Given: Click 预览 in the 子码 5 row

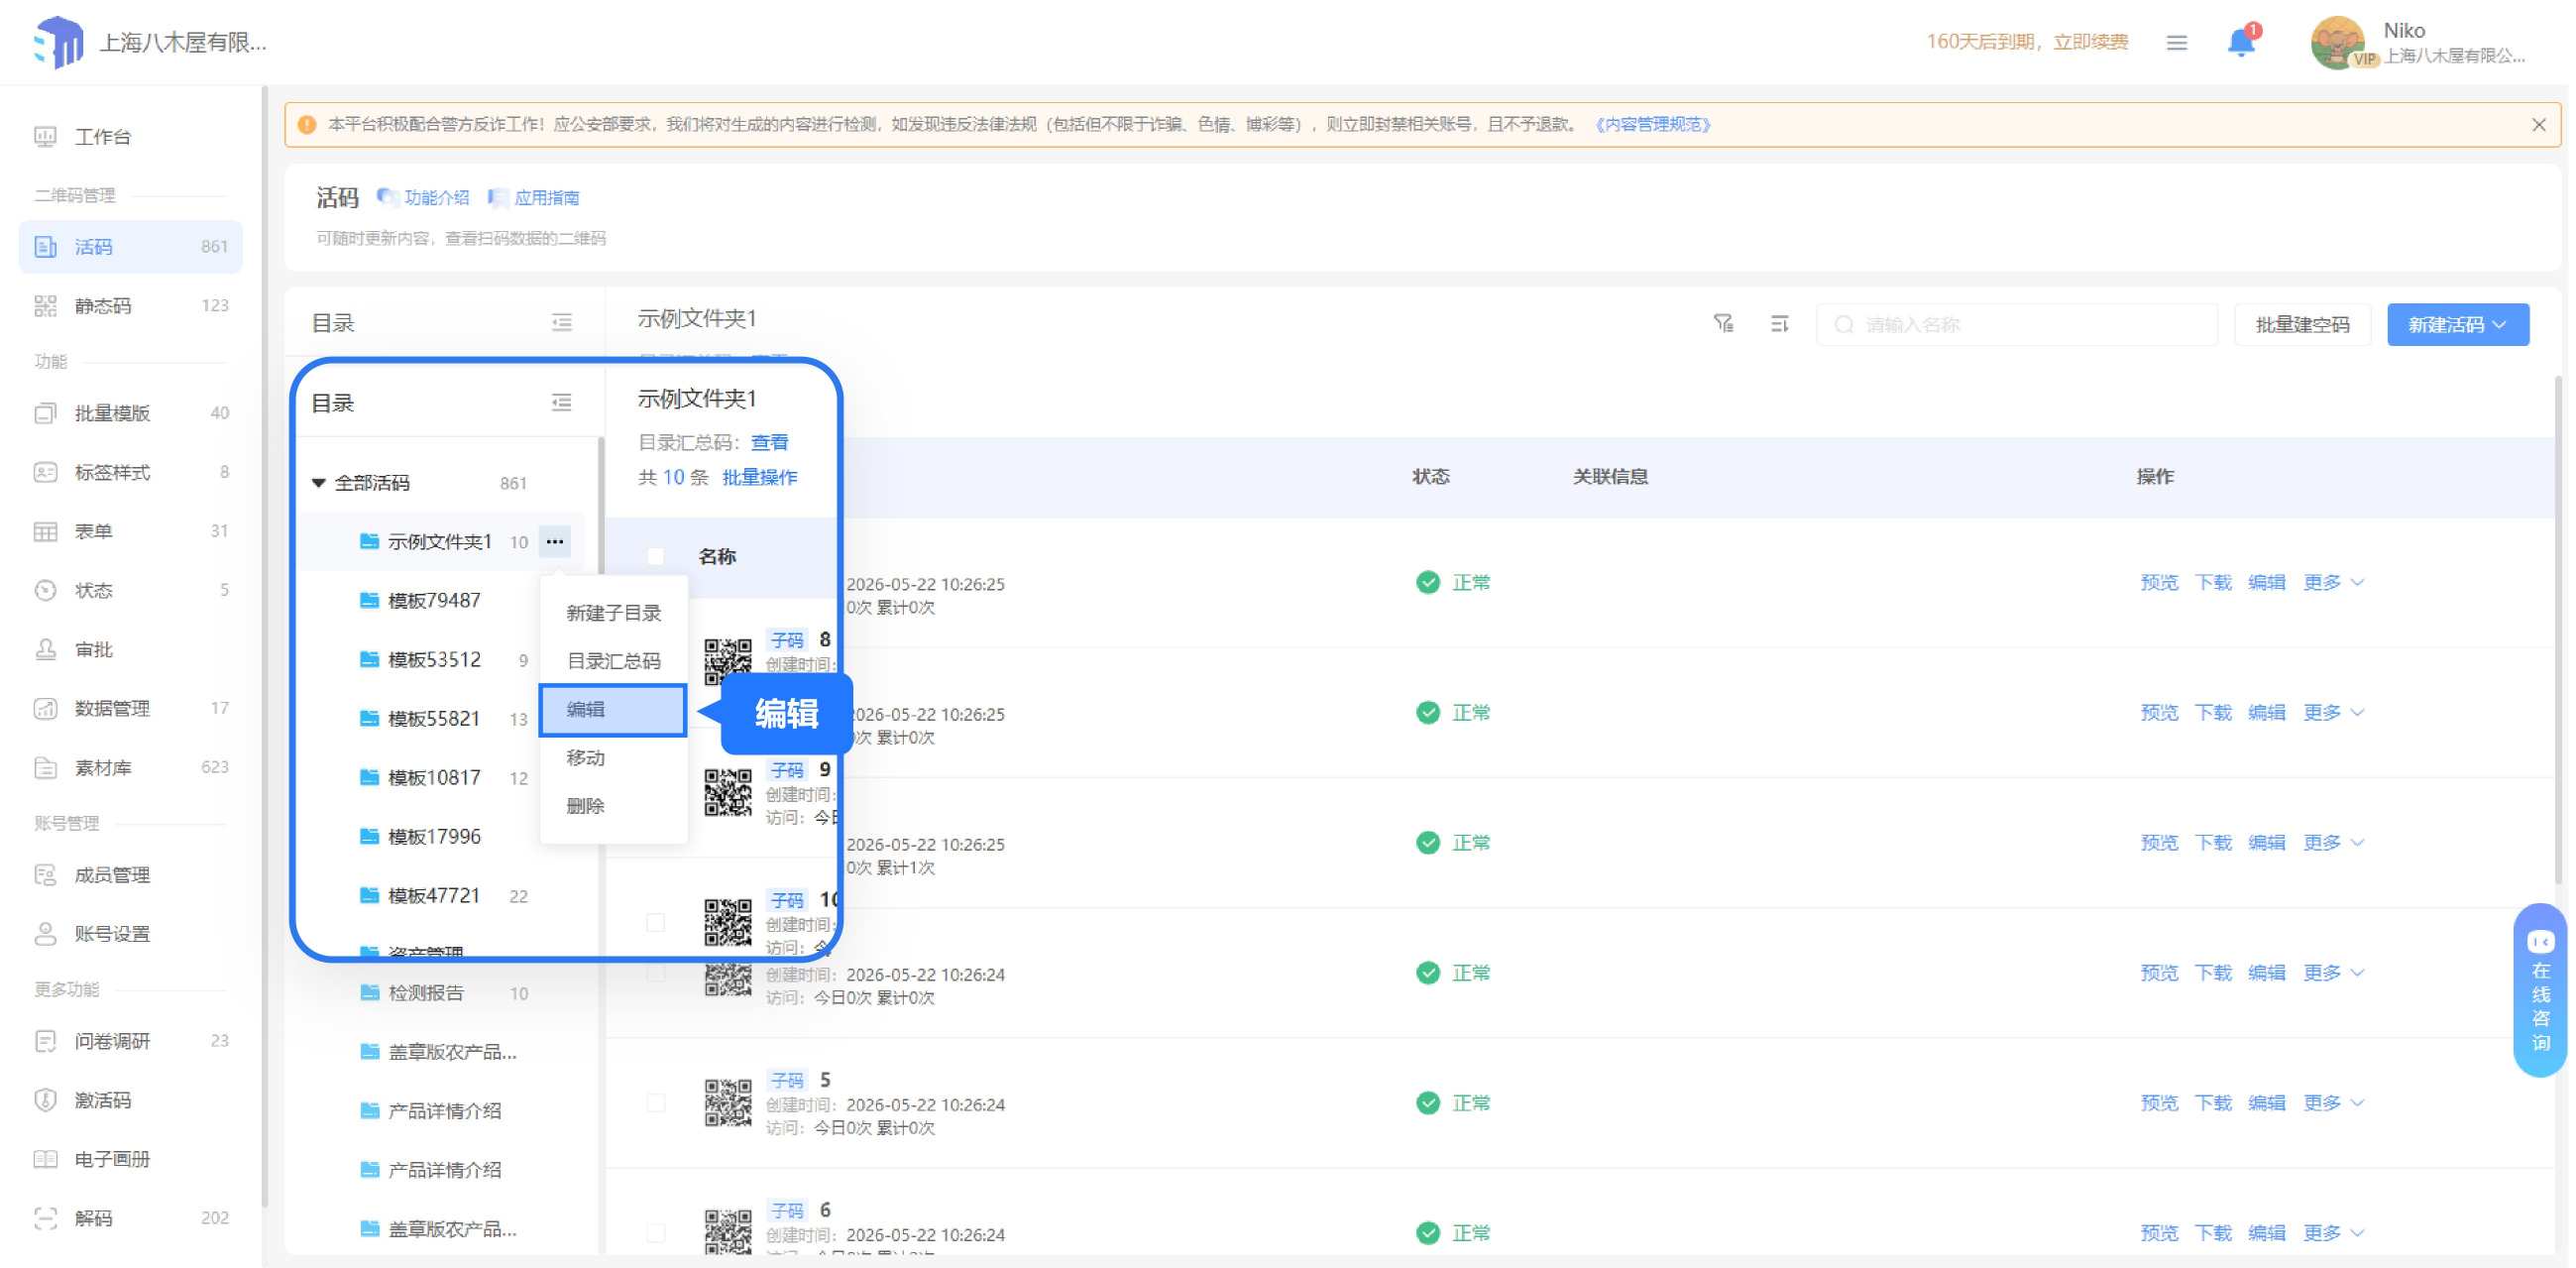Looking at the screenshot, I should (2158, 1102).
